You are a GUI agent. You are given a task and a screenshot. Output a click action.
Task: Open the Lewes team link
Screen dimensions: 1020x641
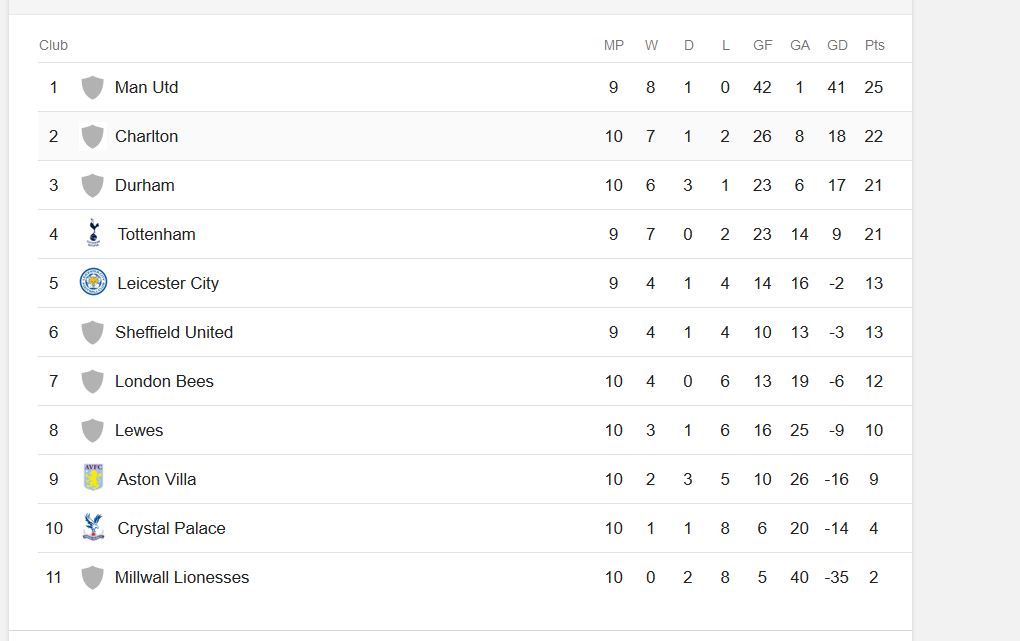click(x=139, y=430)
